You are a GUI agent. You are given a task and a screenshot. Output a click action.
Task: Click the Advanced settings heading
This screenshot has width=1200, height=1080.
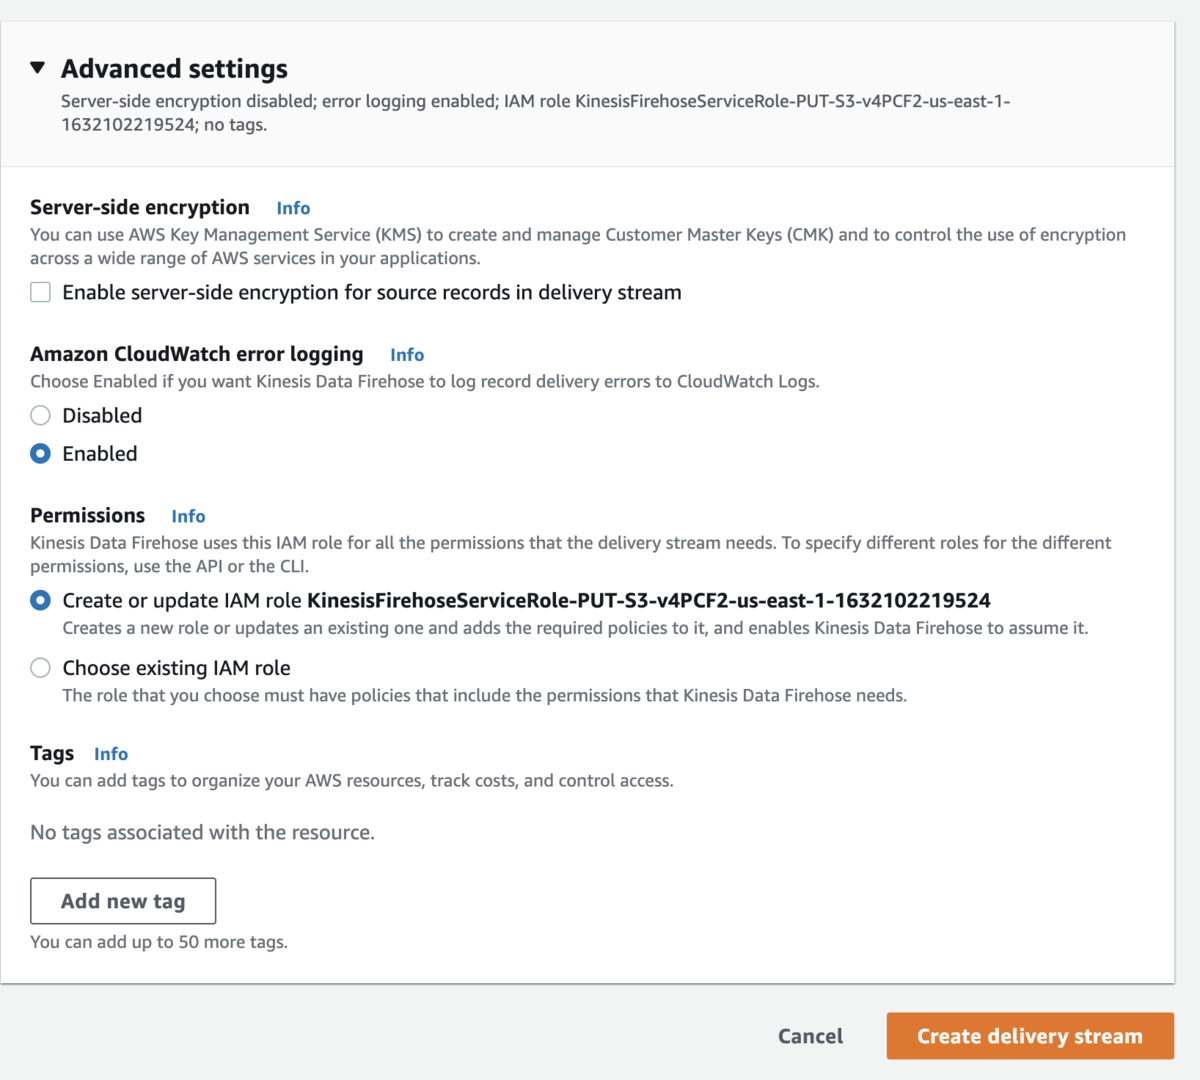point(174,68)
